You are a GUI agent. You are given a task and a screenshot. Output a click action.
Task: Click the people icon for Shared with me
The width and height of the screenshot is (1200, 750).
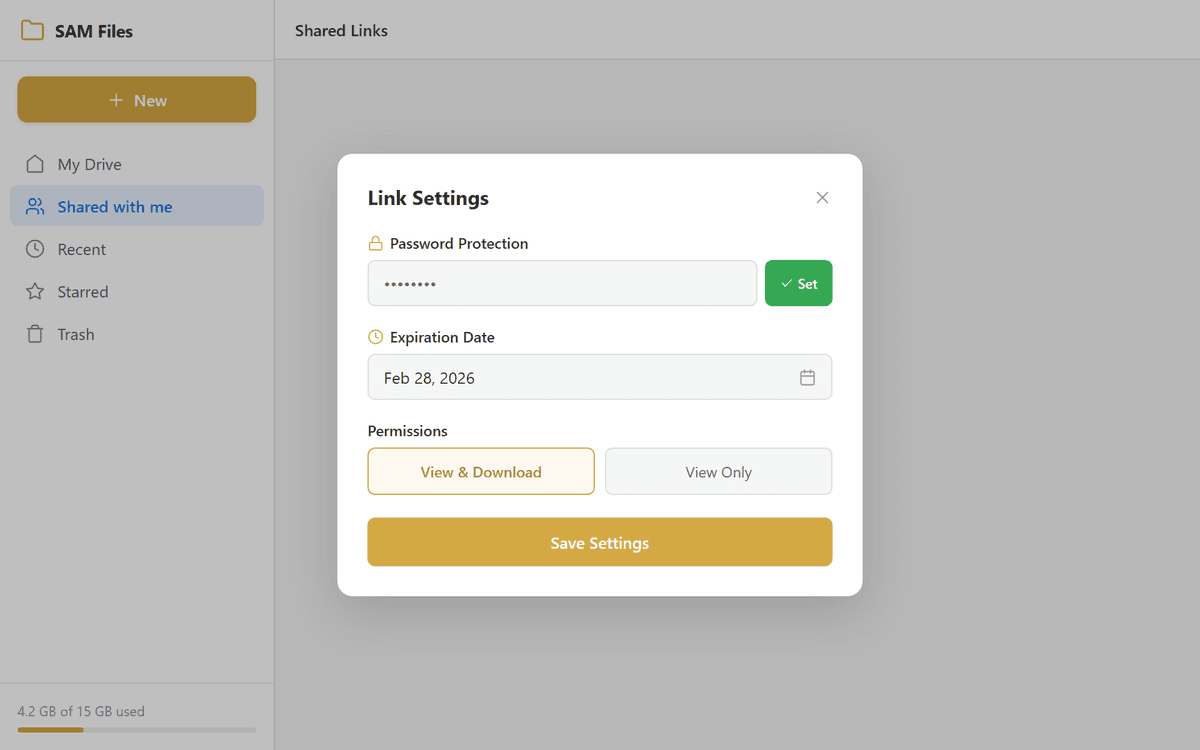click(x=35, y=207)
